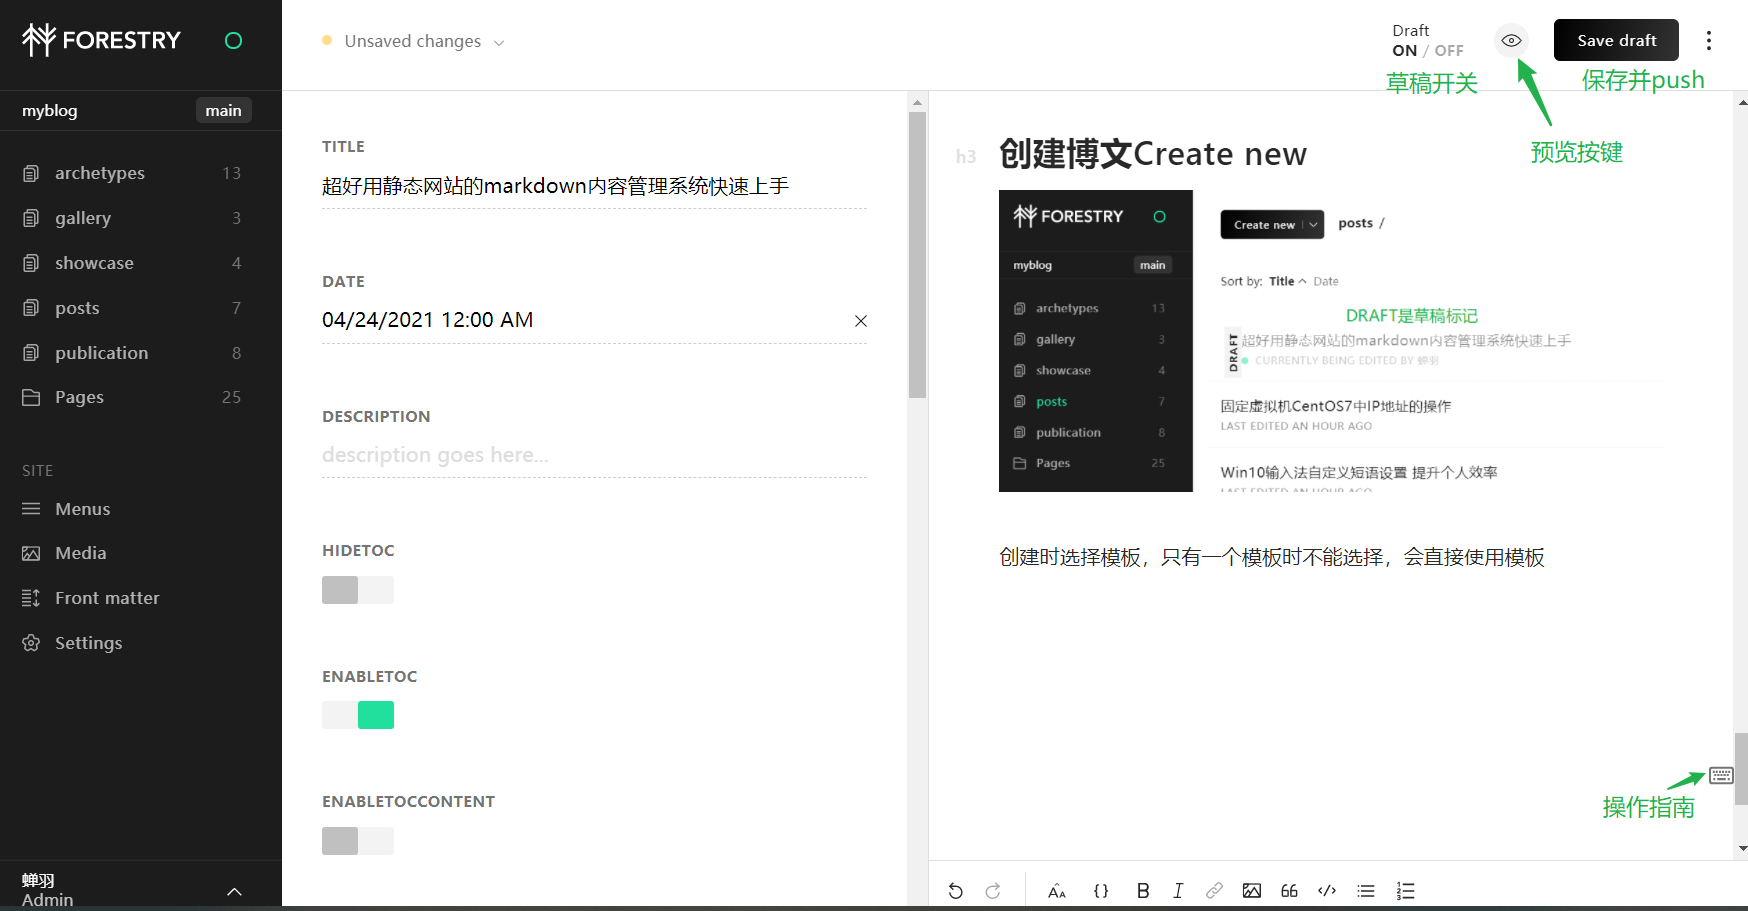Click the redo icon in editor toolbar
The height and width of the screenshot is (911, 1748).
(993, 890)
